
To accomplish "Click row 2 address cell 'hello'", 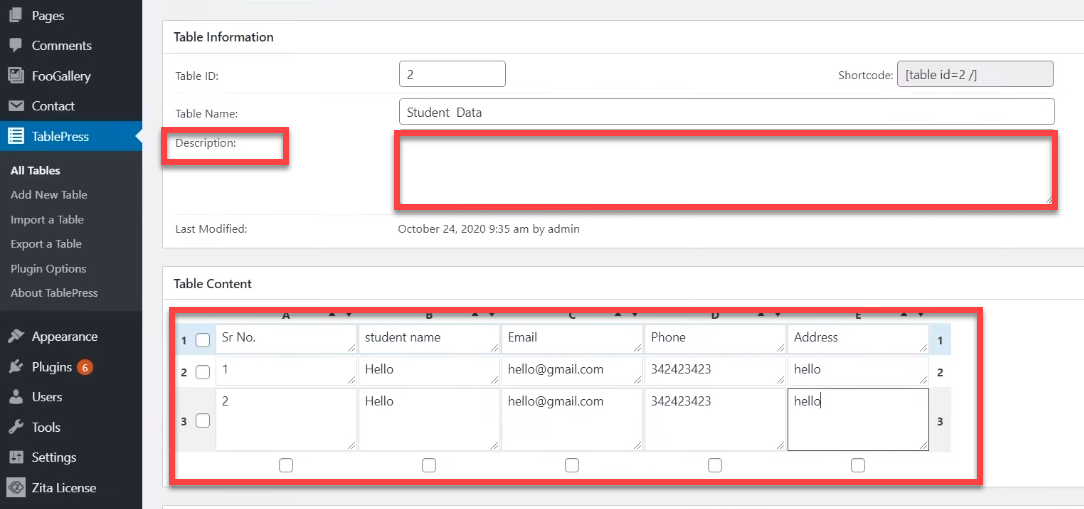I will click(858, 371).
